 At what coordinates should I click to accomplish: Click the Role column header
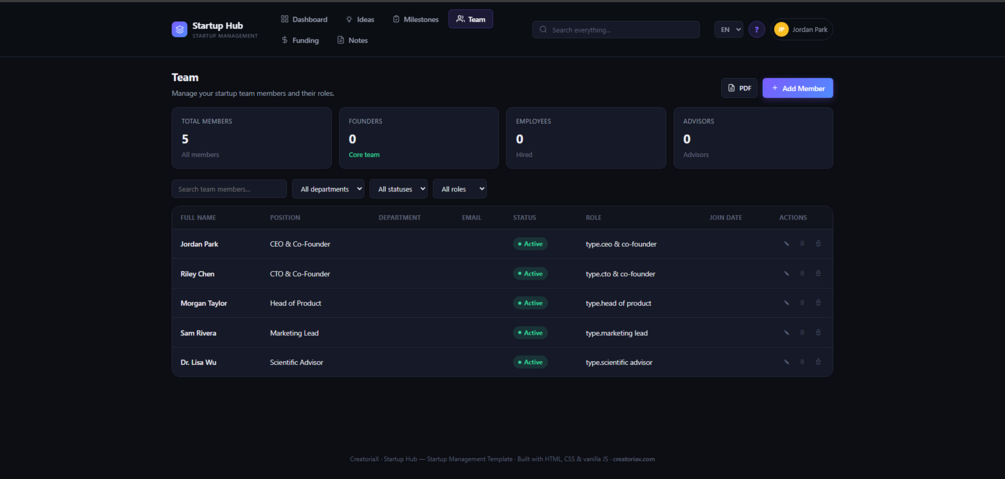pos(594,218)
